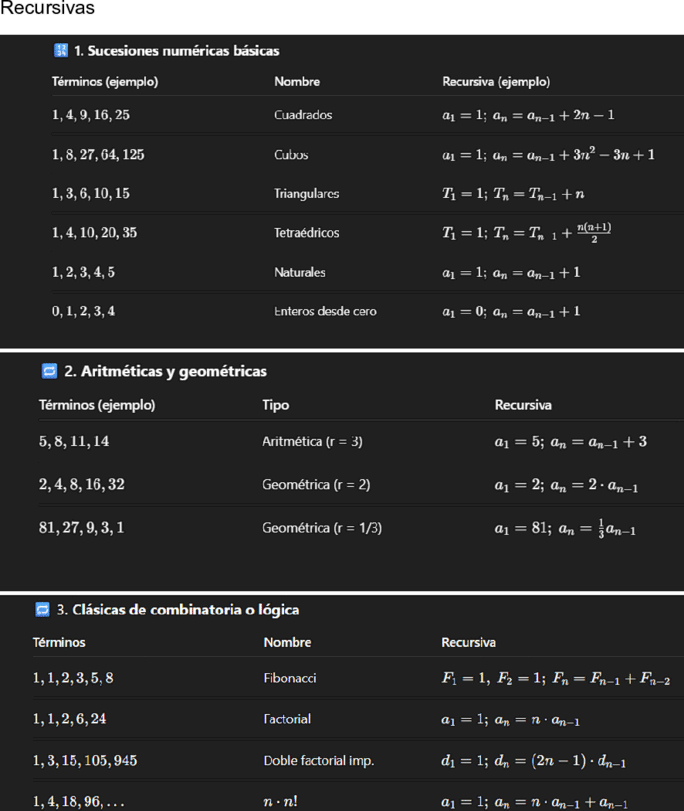
Task: Click the Geométrica (r = 1/3) recursive formula
Action: tap(565, 528)
